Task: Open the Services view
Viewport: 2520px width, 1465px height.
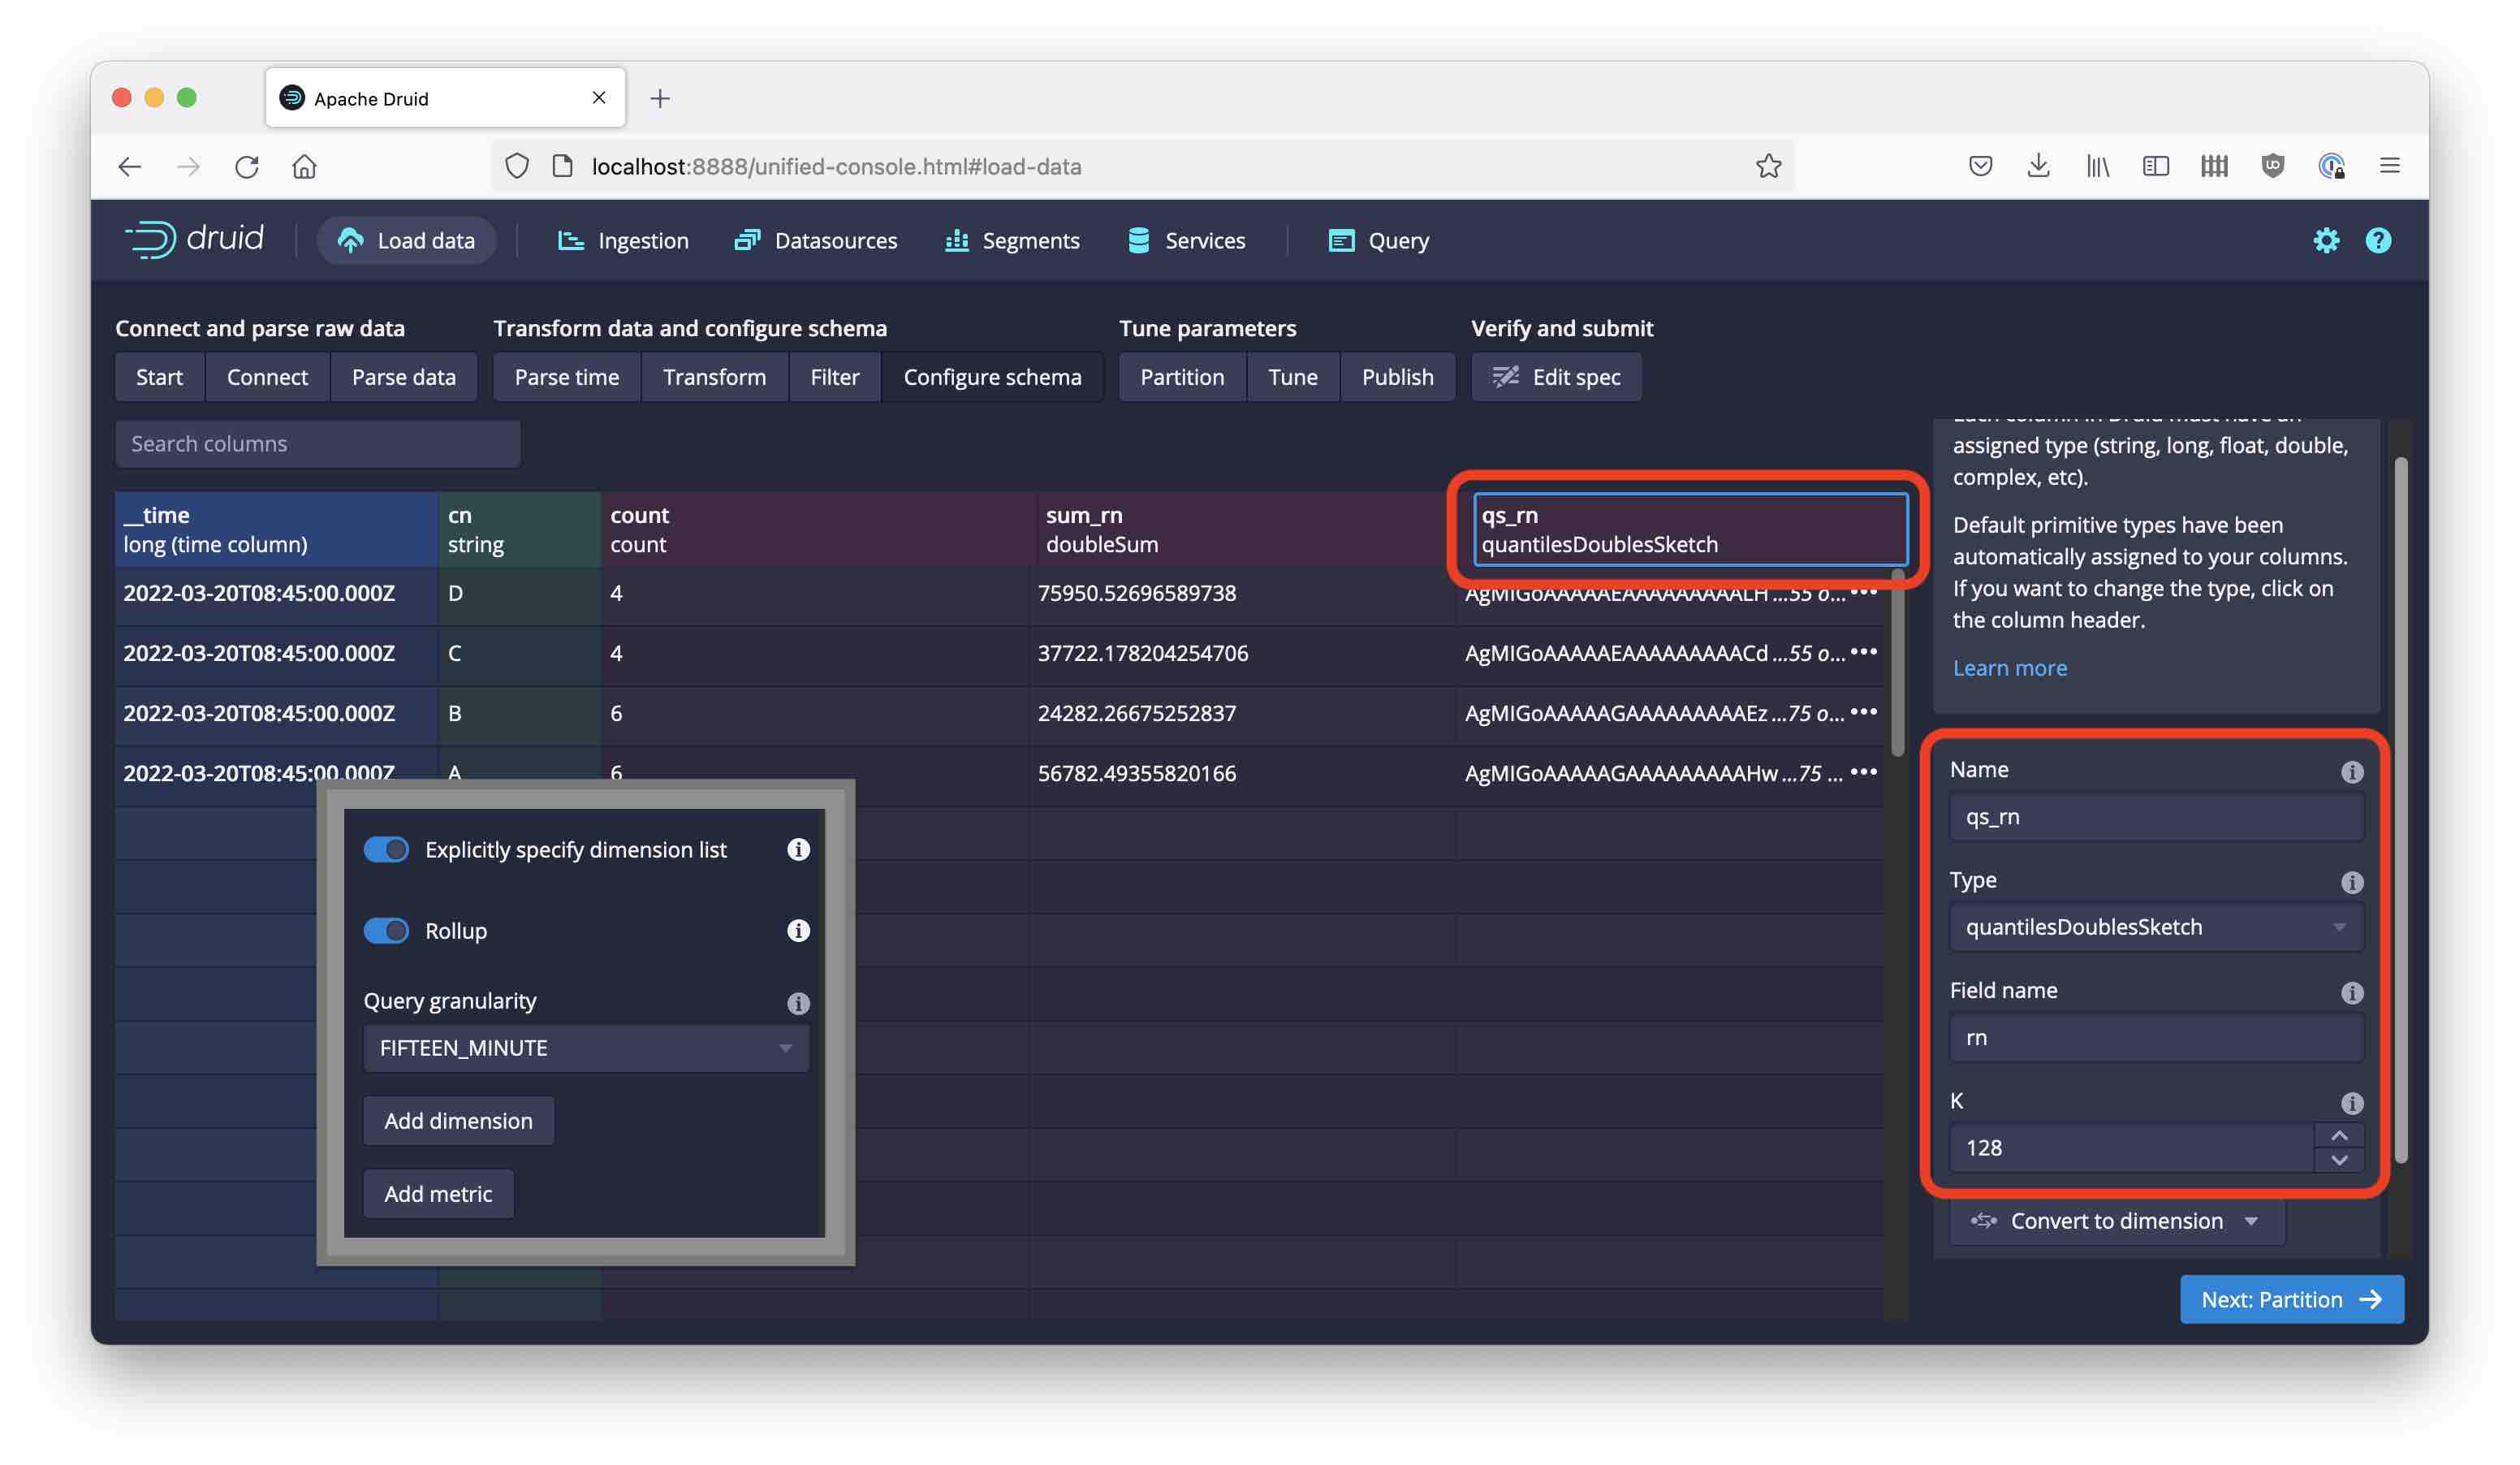Action: click(1186, 240)
